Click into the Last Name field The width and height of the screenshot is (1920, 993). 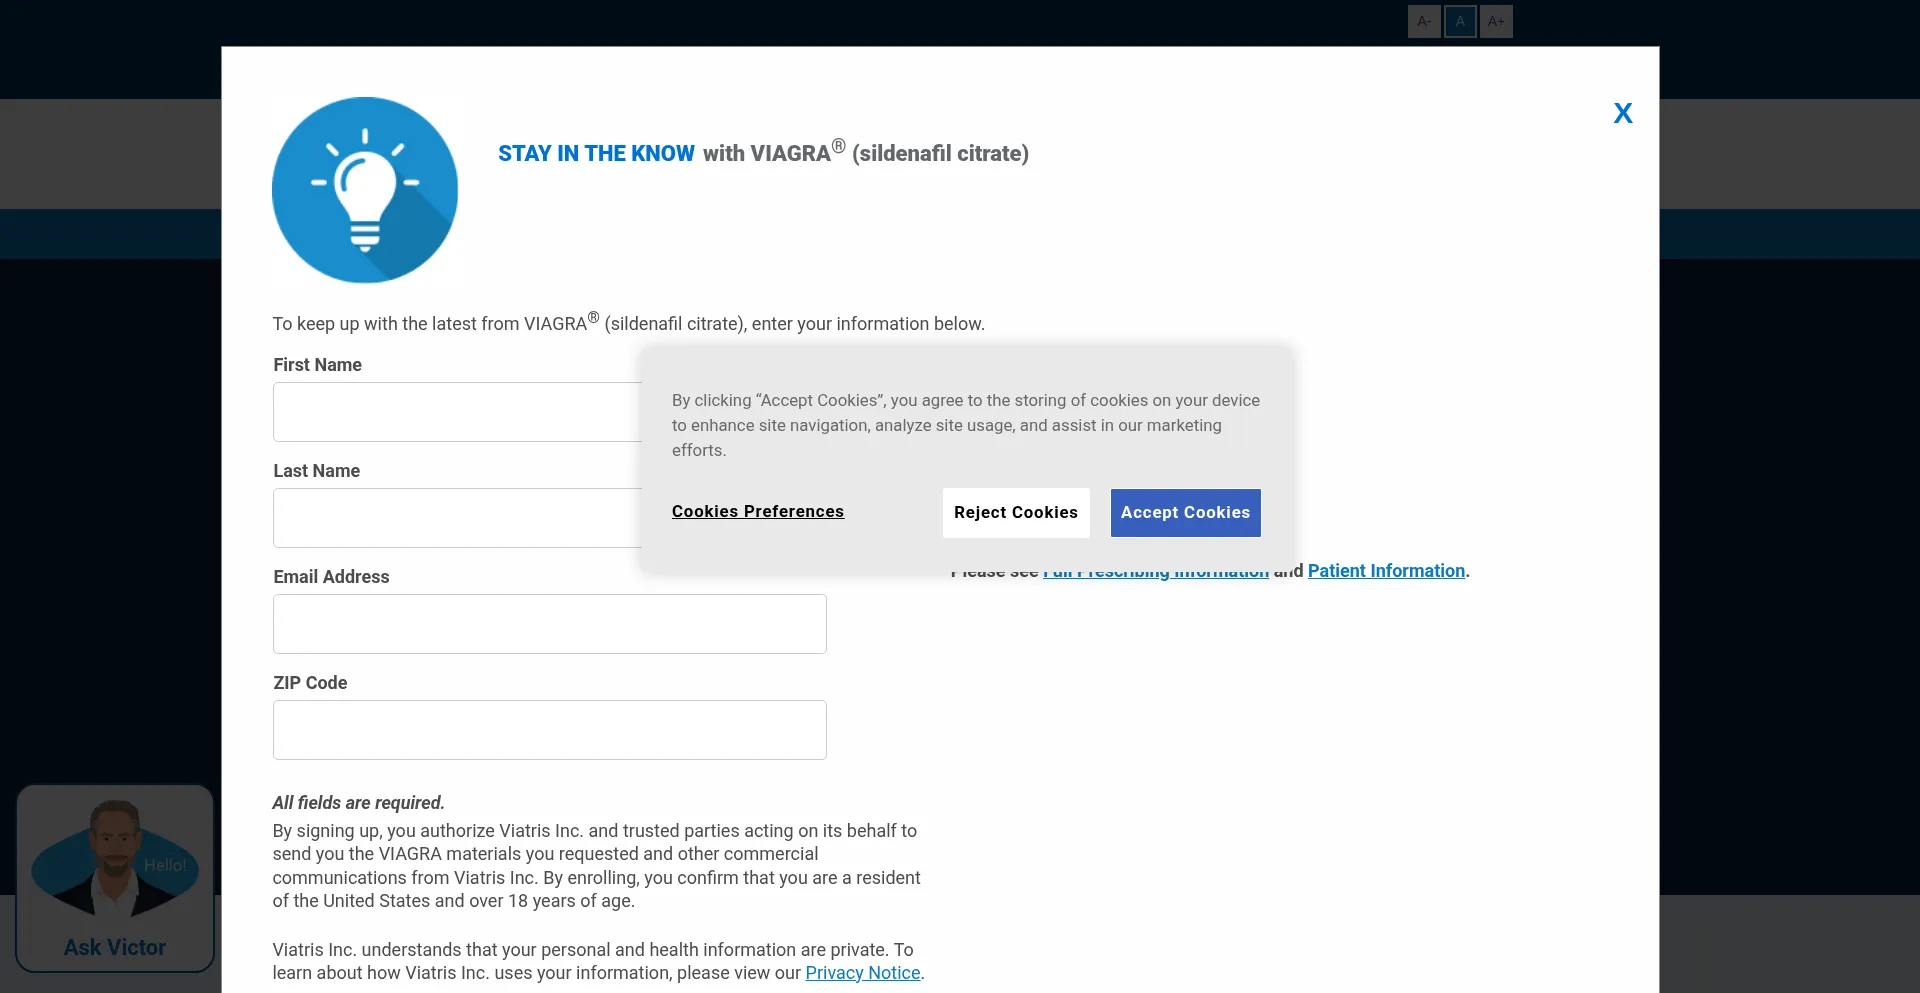457,518
